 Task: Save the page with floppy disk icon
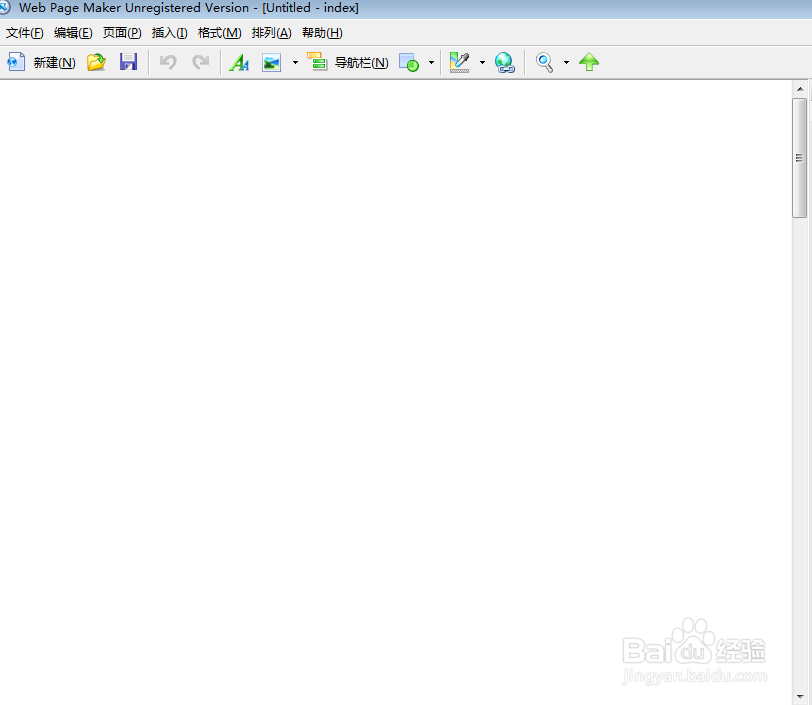click(128, 62)
